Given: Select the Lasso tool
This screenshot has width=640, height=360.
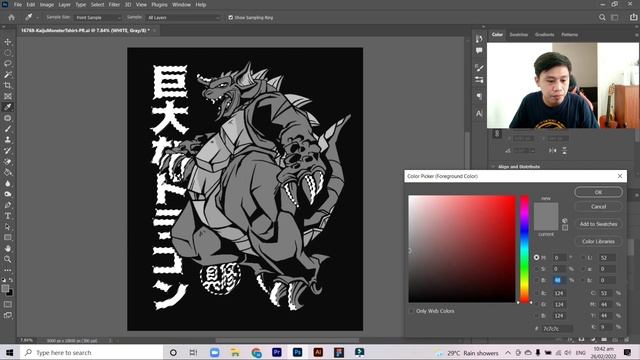Looking at the screenshot, I should [8, 64].
